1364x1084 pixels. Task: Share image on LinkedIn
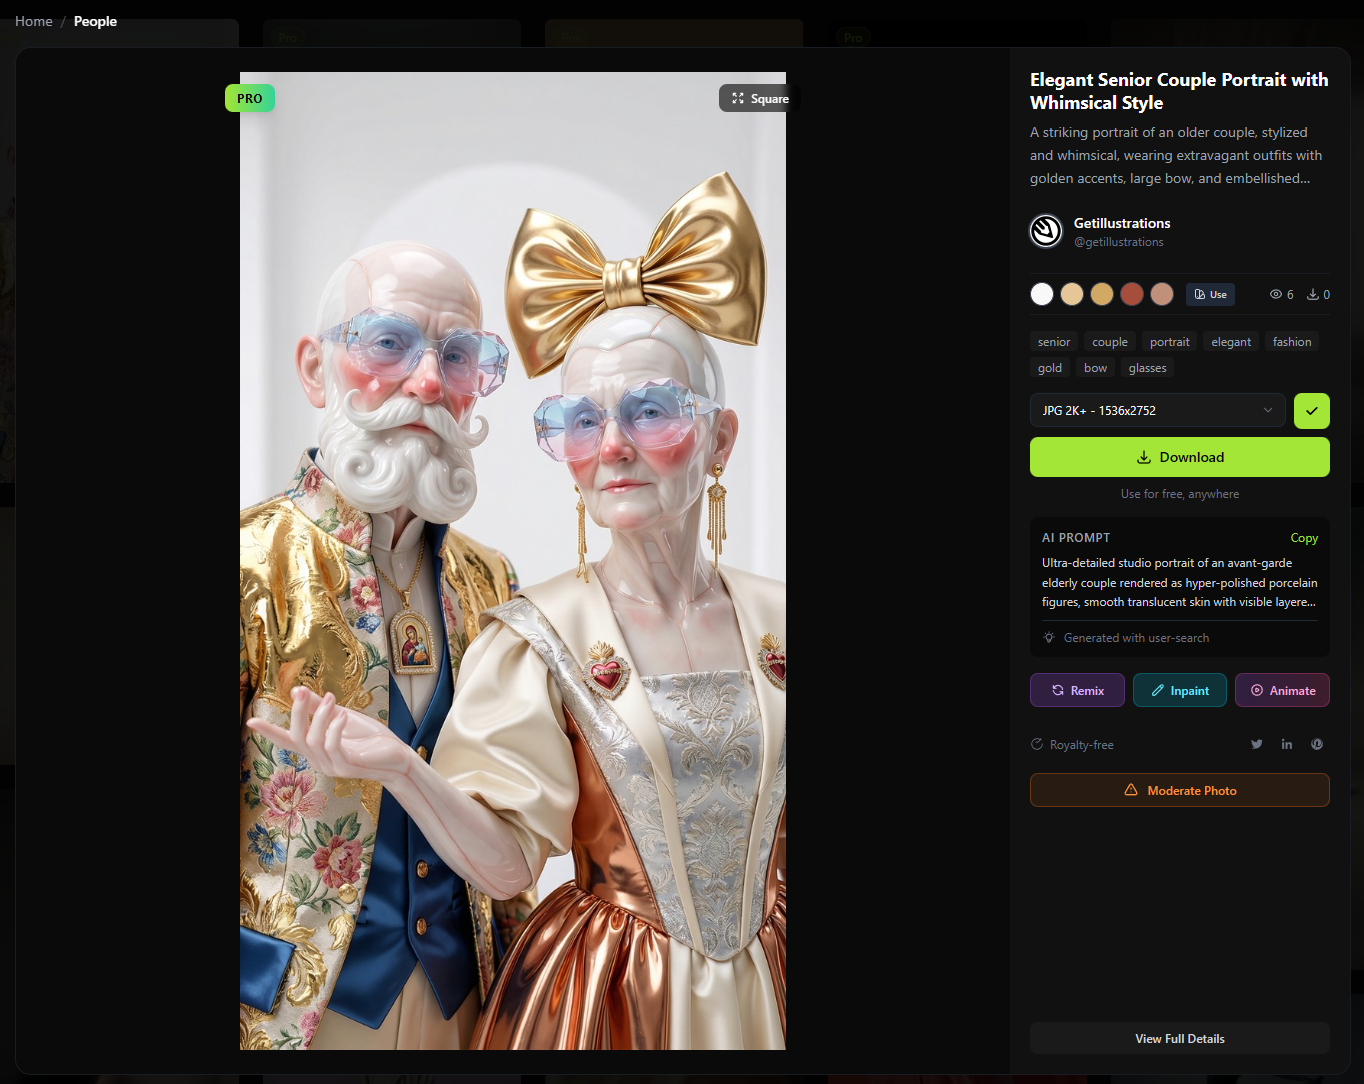pyautogui.click(x=1287, y=744)
